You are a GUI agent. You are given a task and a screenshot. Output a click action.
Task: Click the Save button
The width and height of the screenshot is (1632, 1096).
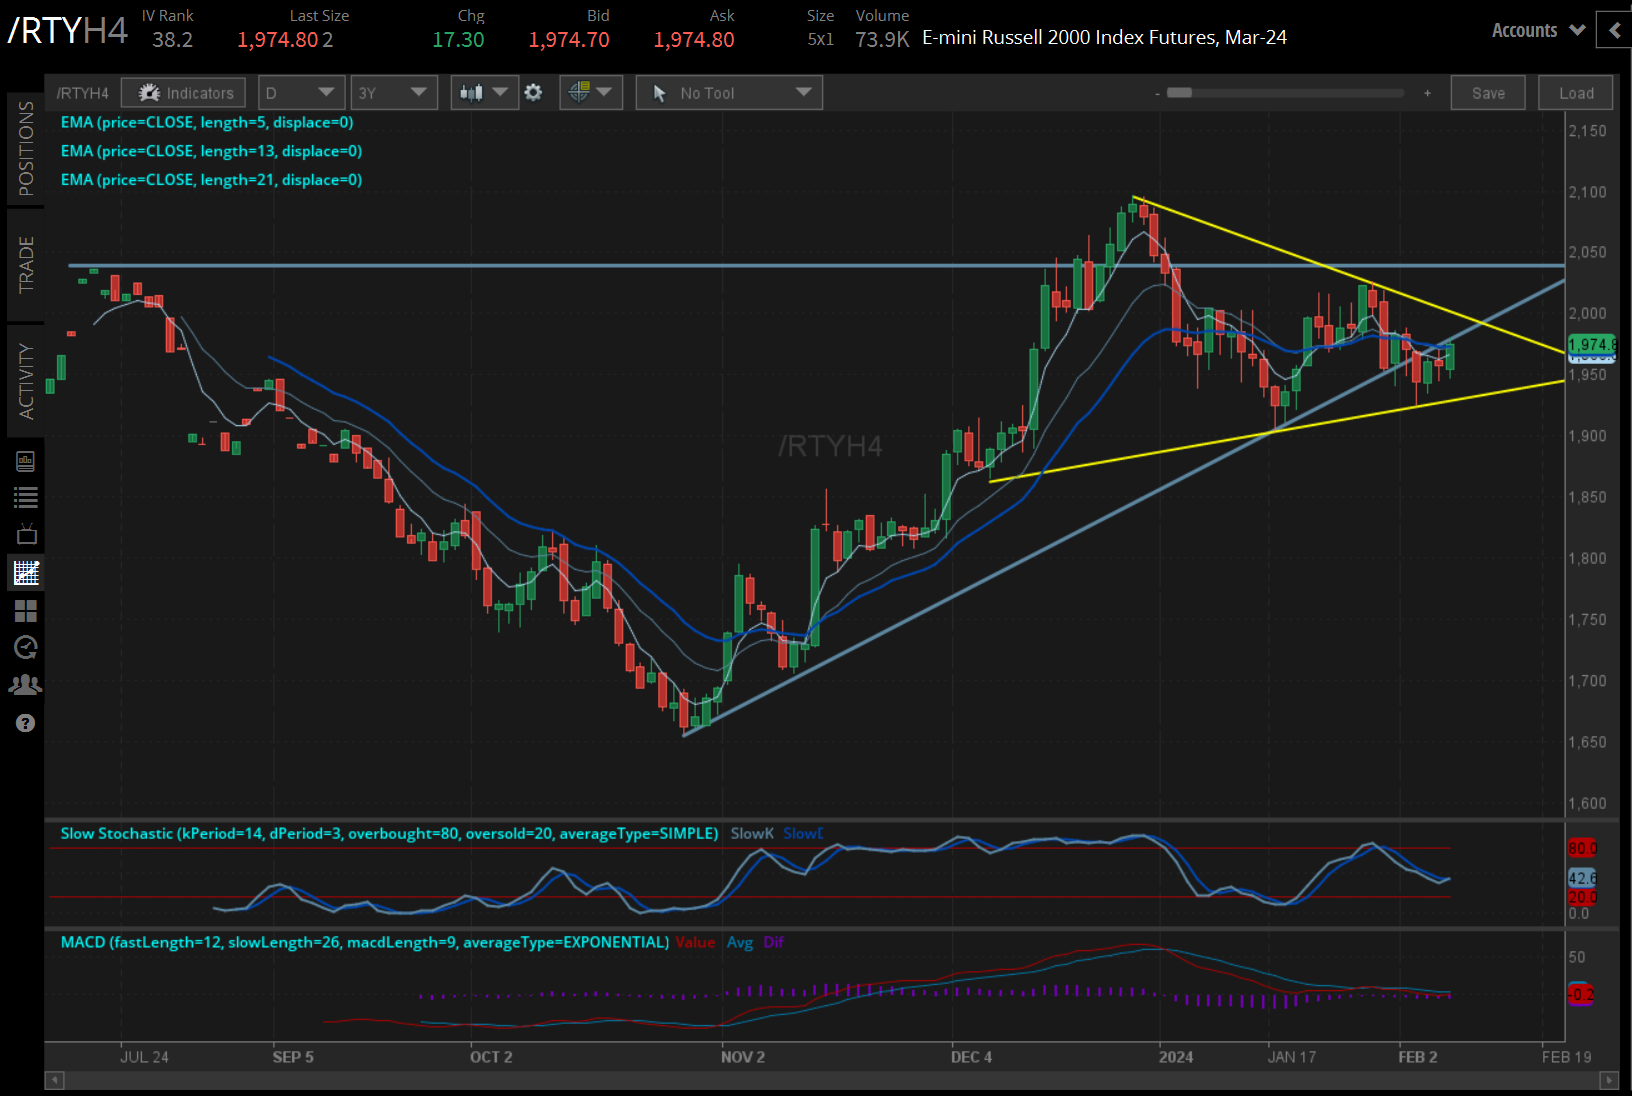click(1488, 92)
